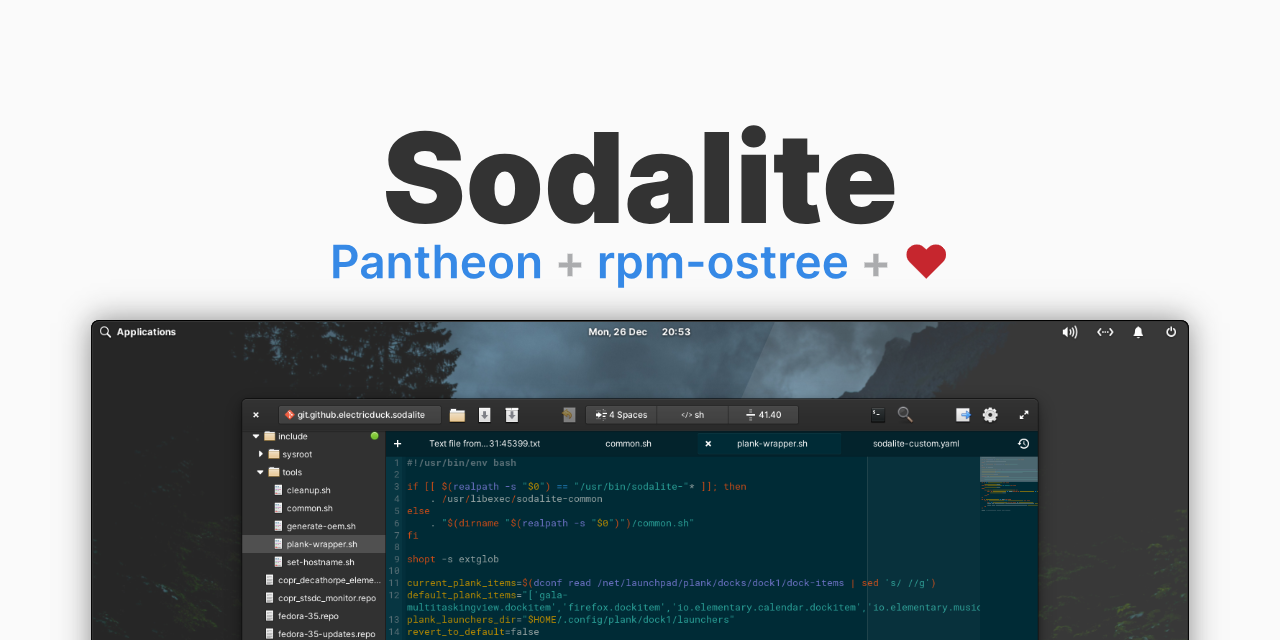Enter fullscreen with the expand-arrows icon
Viewport: 1280px width, 640px height.
coord(1023,414)
